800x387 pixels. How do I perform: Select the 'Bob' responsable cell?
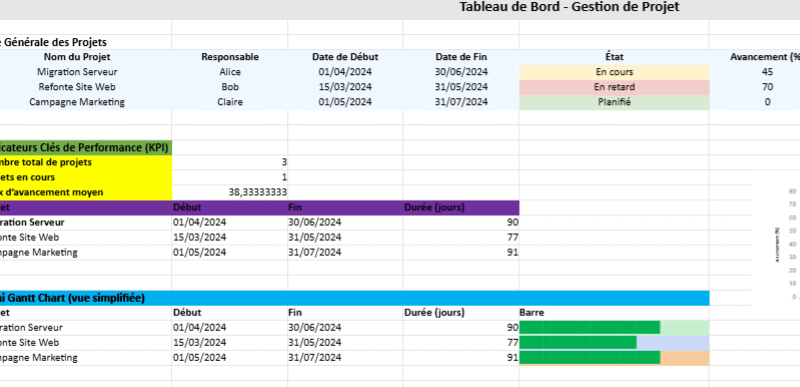230,87
